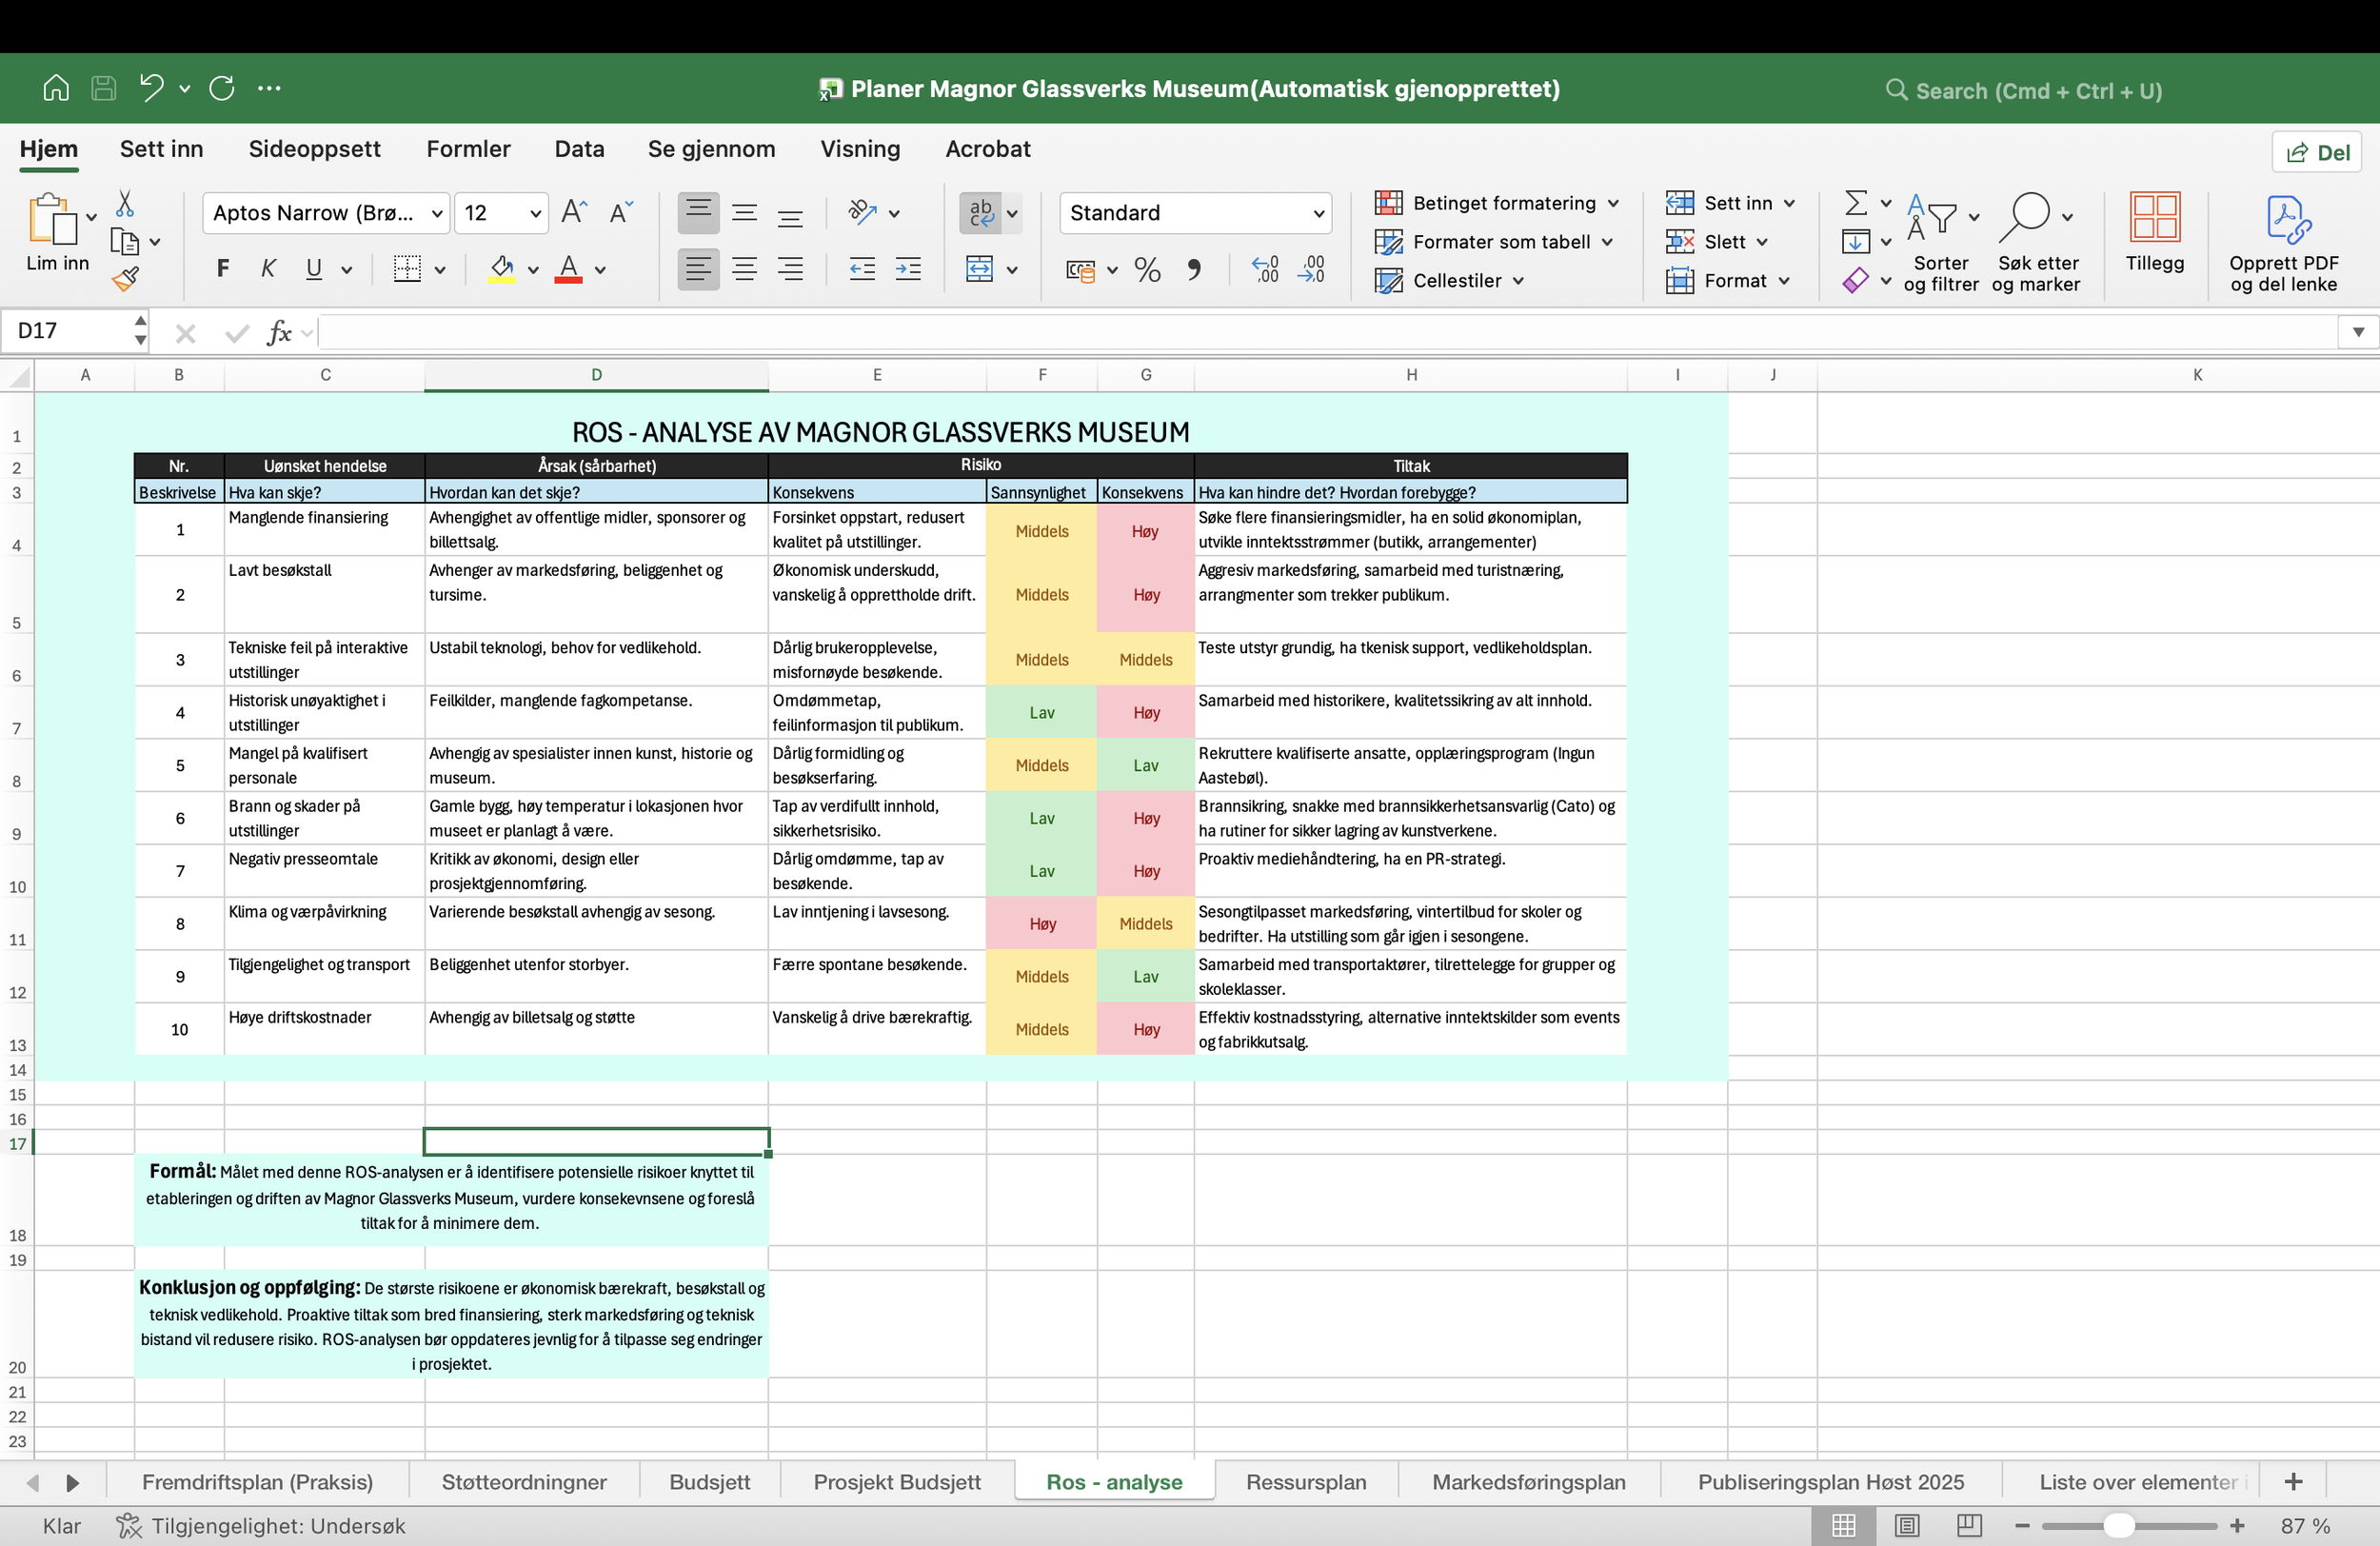Image resolution: width=2380 pixels, height=1546 pixels.
Task: Click the red font color swatch
Action: pyautogui.click(x=568, y=269)
